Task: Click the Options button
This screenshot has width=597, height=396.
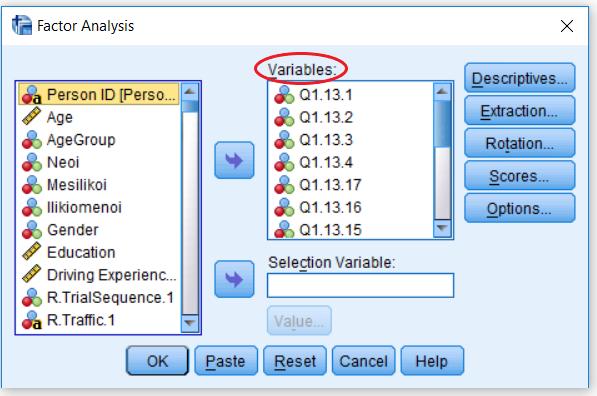Action: tap(520, 208)
